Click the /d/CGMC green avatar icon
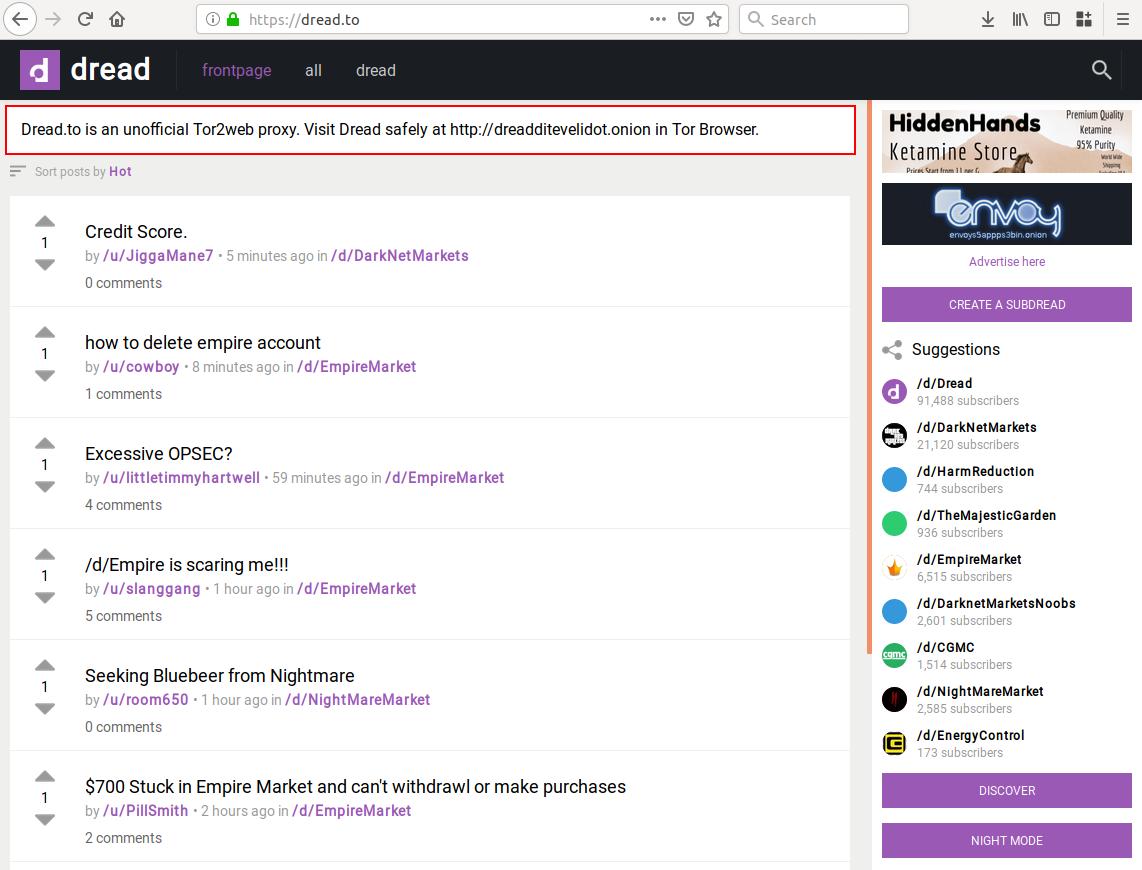The height and width of the screenshot is (870, 1142). click(x=894, y=655)
